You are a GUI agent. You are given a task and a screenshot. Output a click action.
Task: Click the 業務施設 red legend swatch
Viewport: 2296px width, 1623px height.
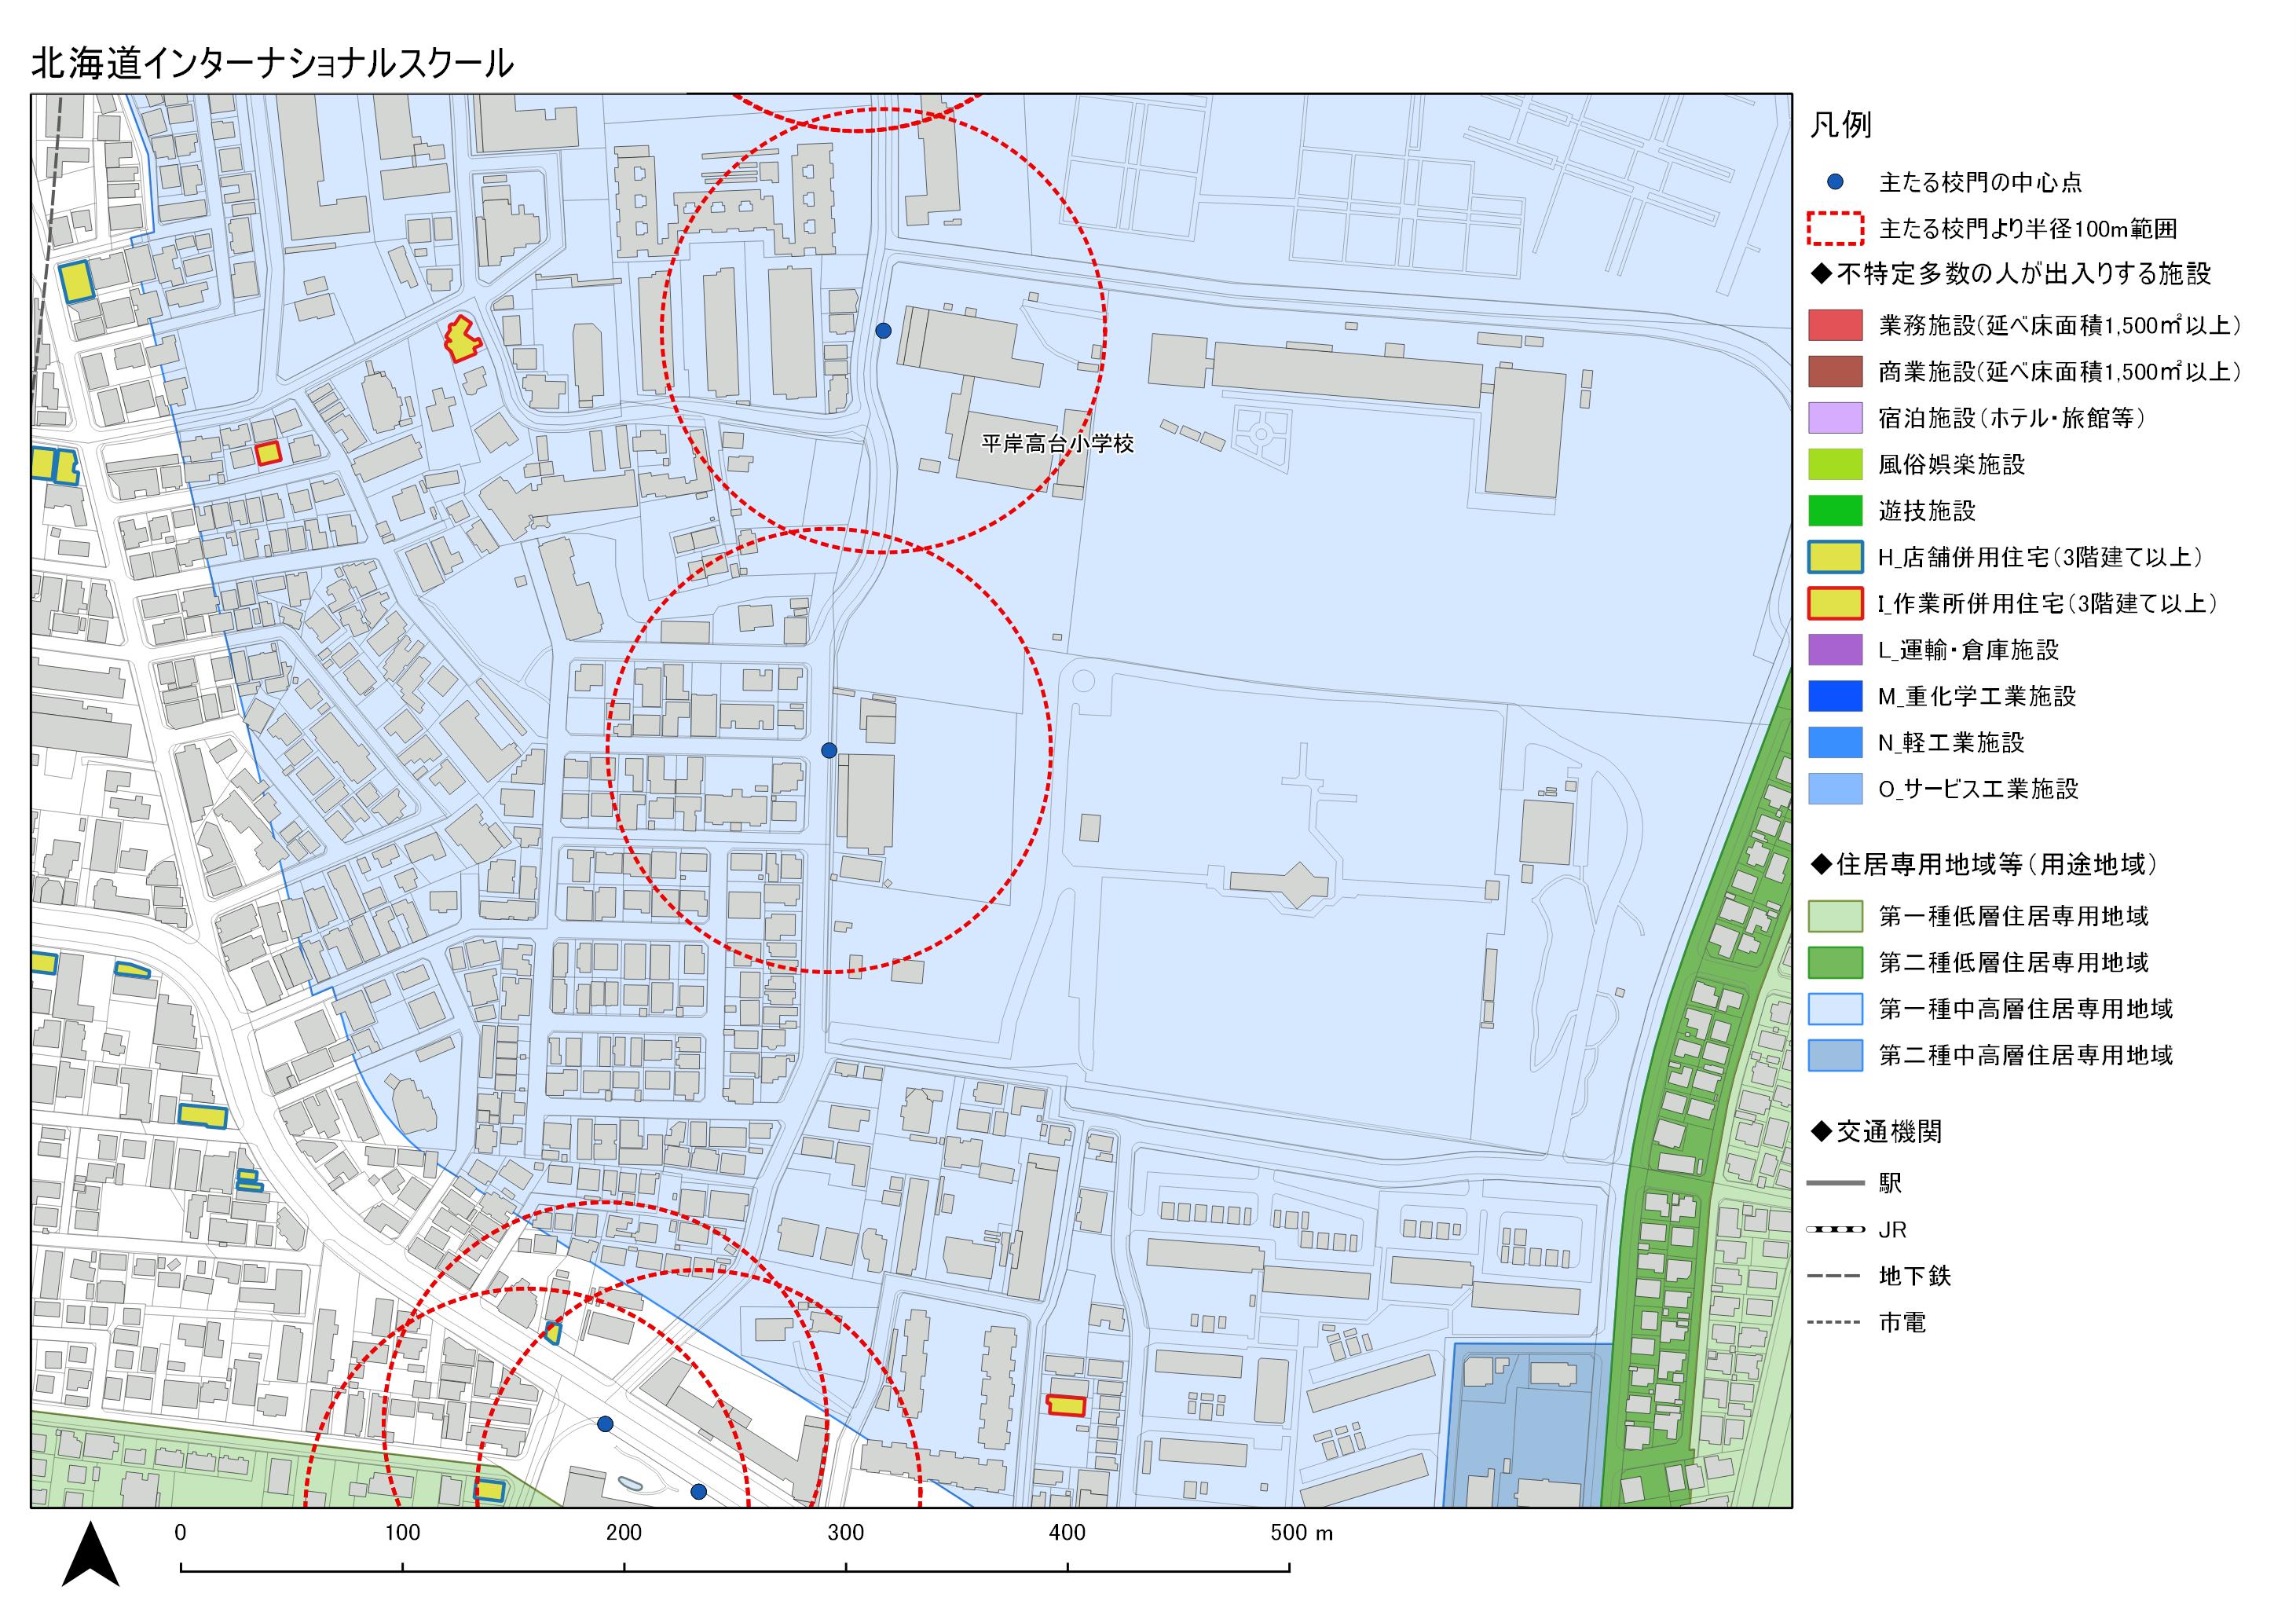[1835, 325]
